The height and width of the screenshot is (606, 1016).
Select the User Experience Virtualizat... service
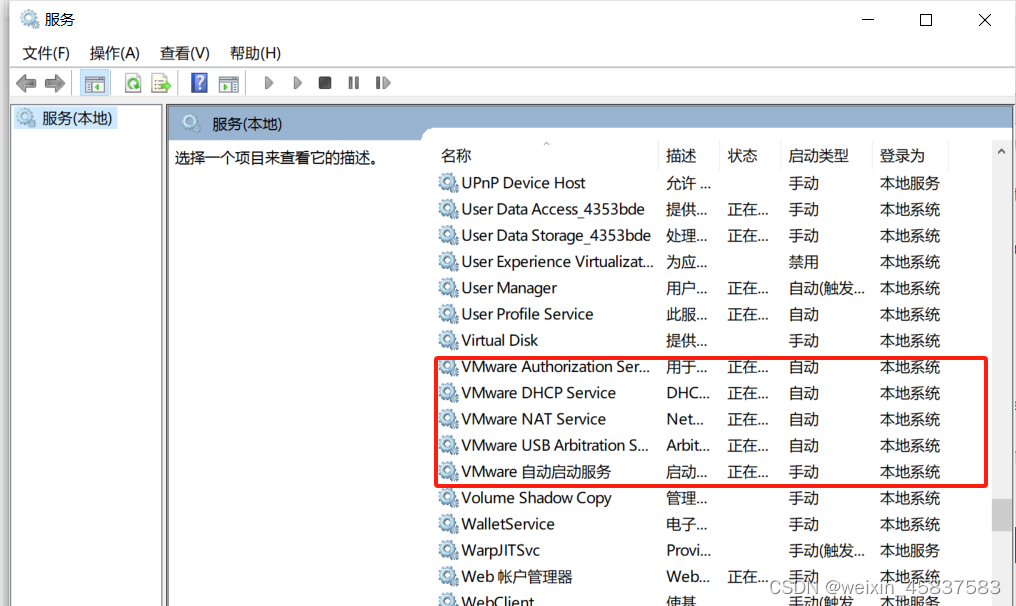pyautogui.click(x=557, y=262)
